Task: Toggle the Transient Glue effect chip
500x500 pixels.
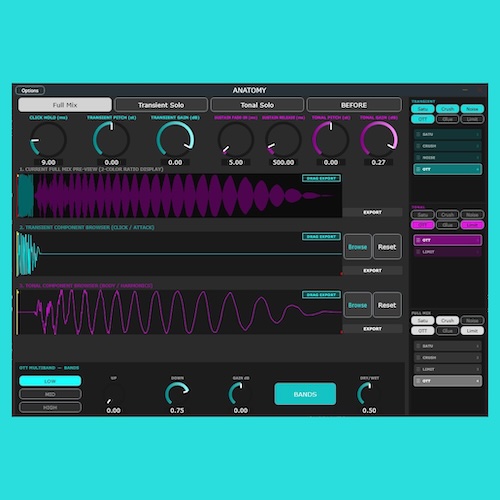Action: point(447,119)
